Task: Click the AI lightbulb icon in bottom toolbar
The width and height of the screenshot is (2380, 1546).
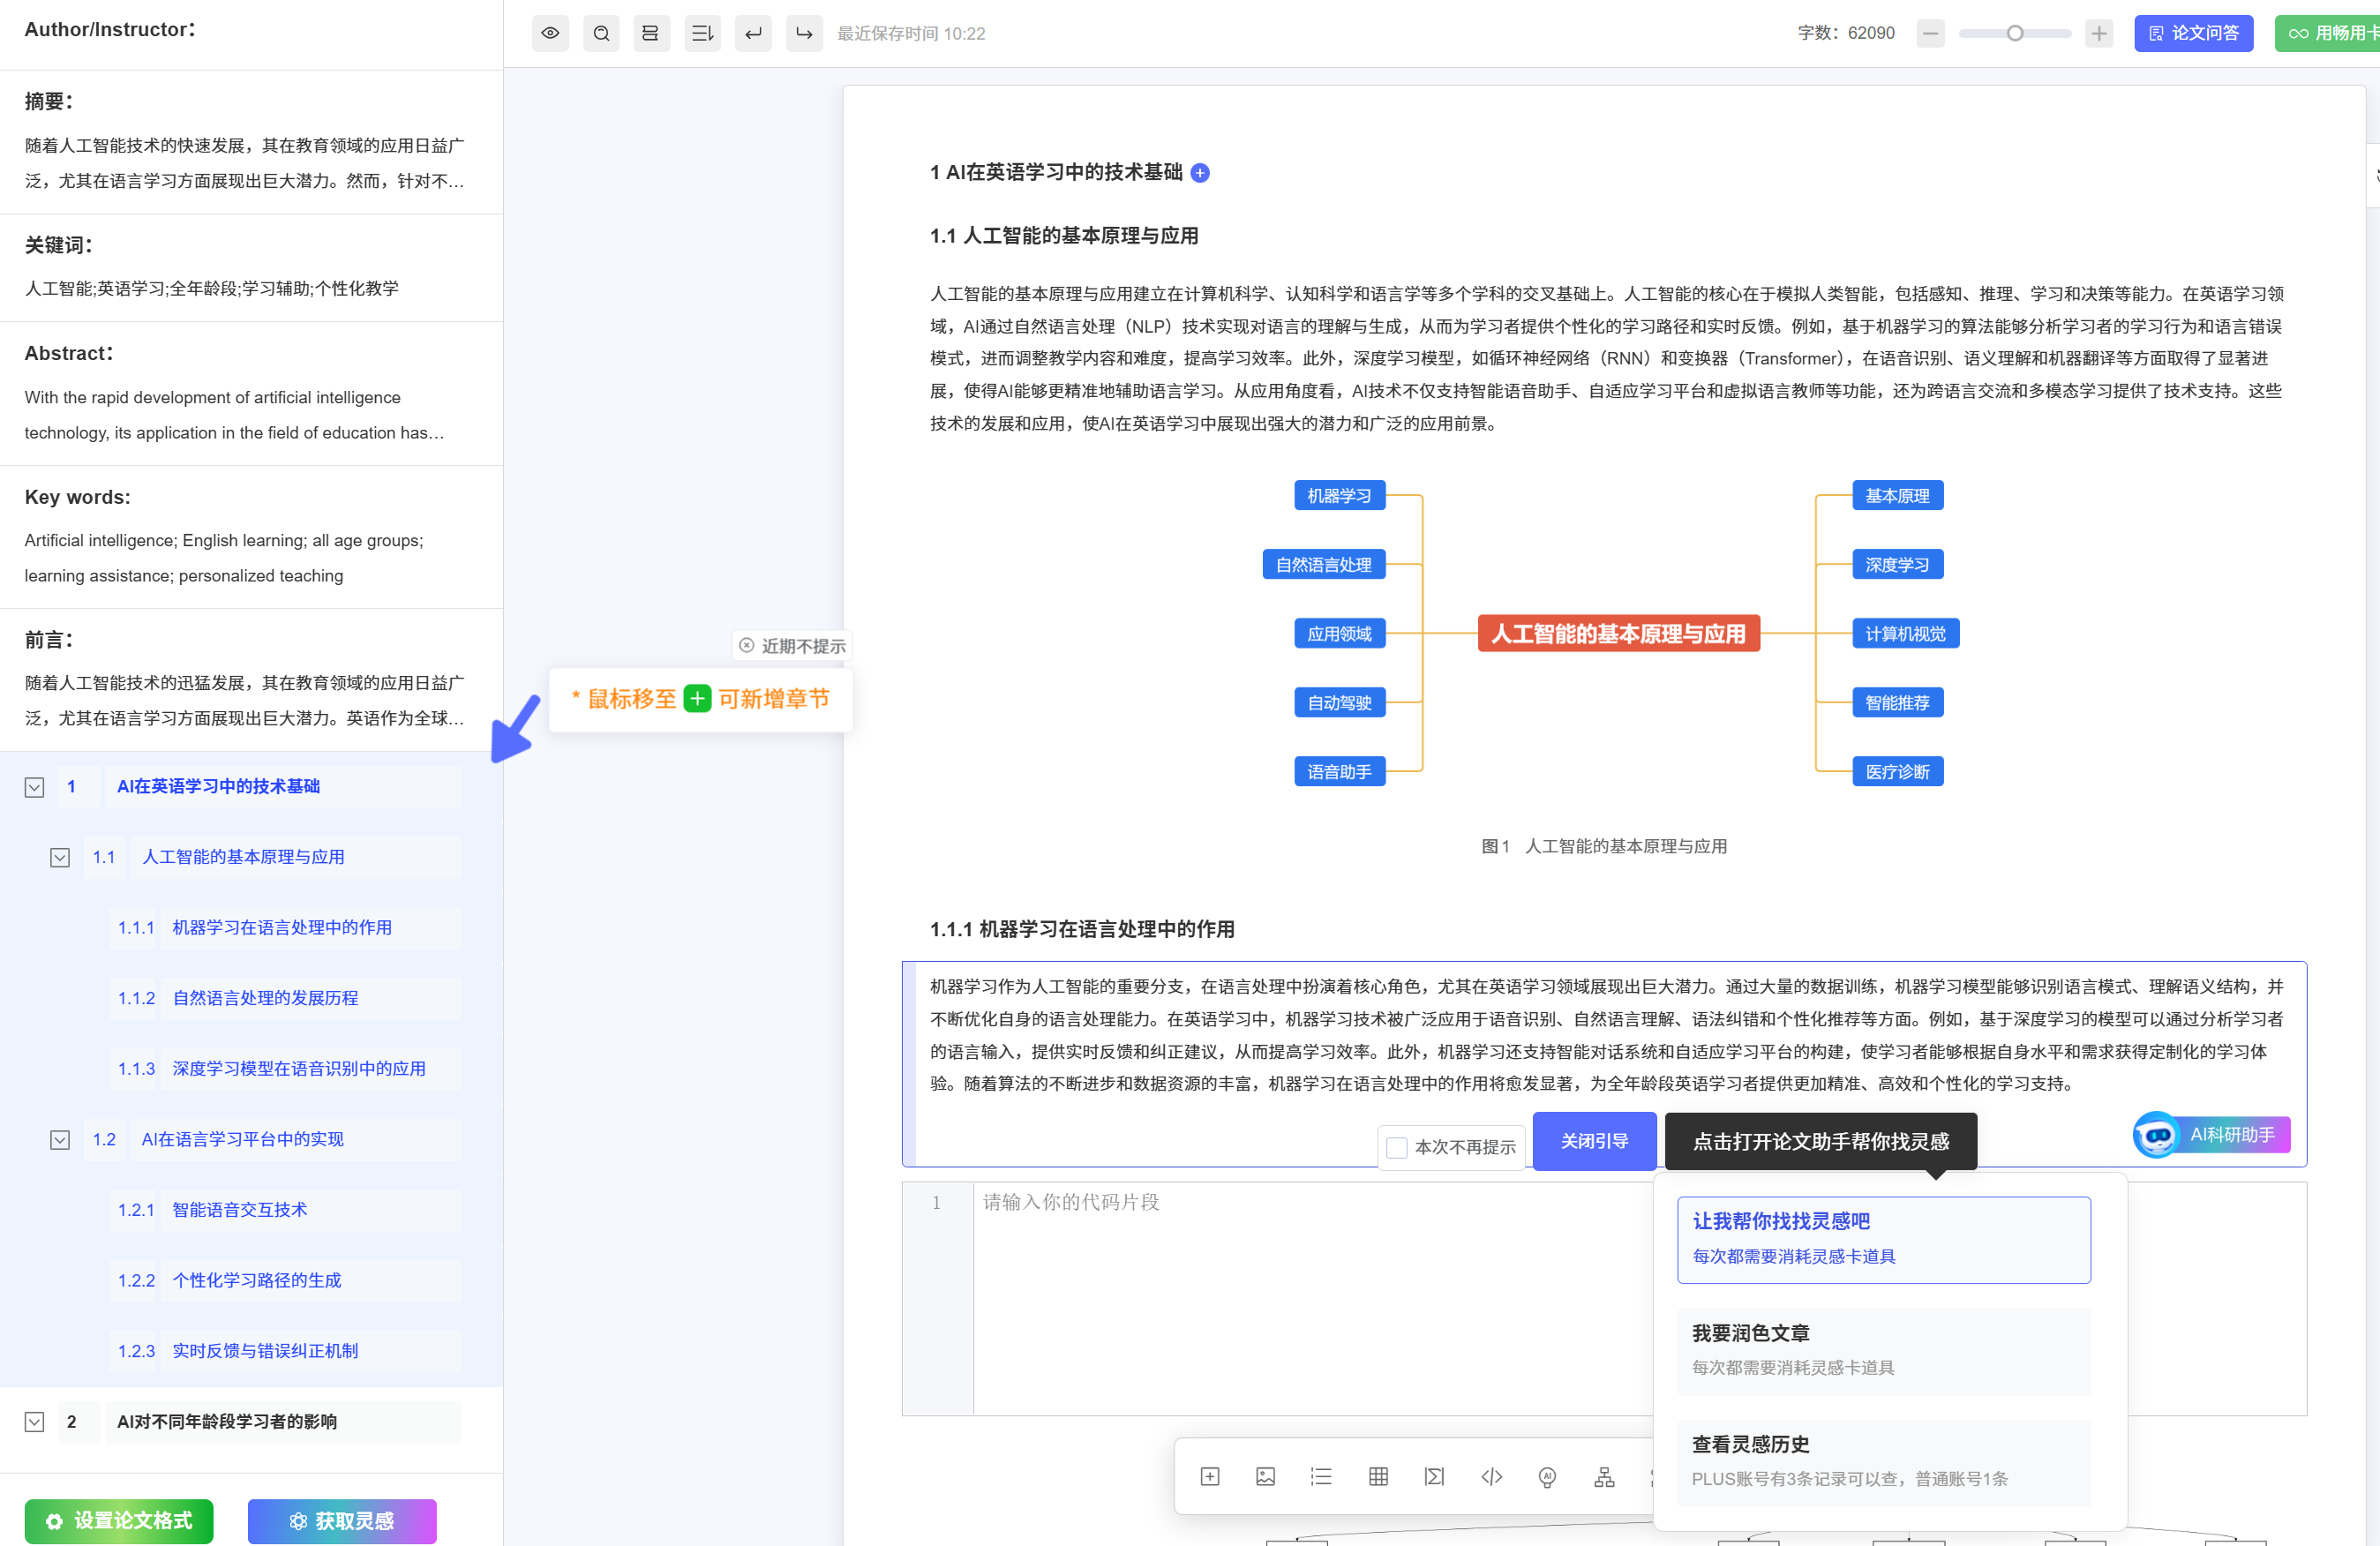Action: pyautogui.click(x=1547, y=1477)
